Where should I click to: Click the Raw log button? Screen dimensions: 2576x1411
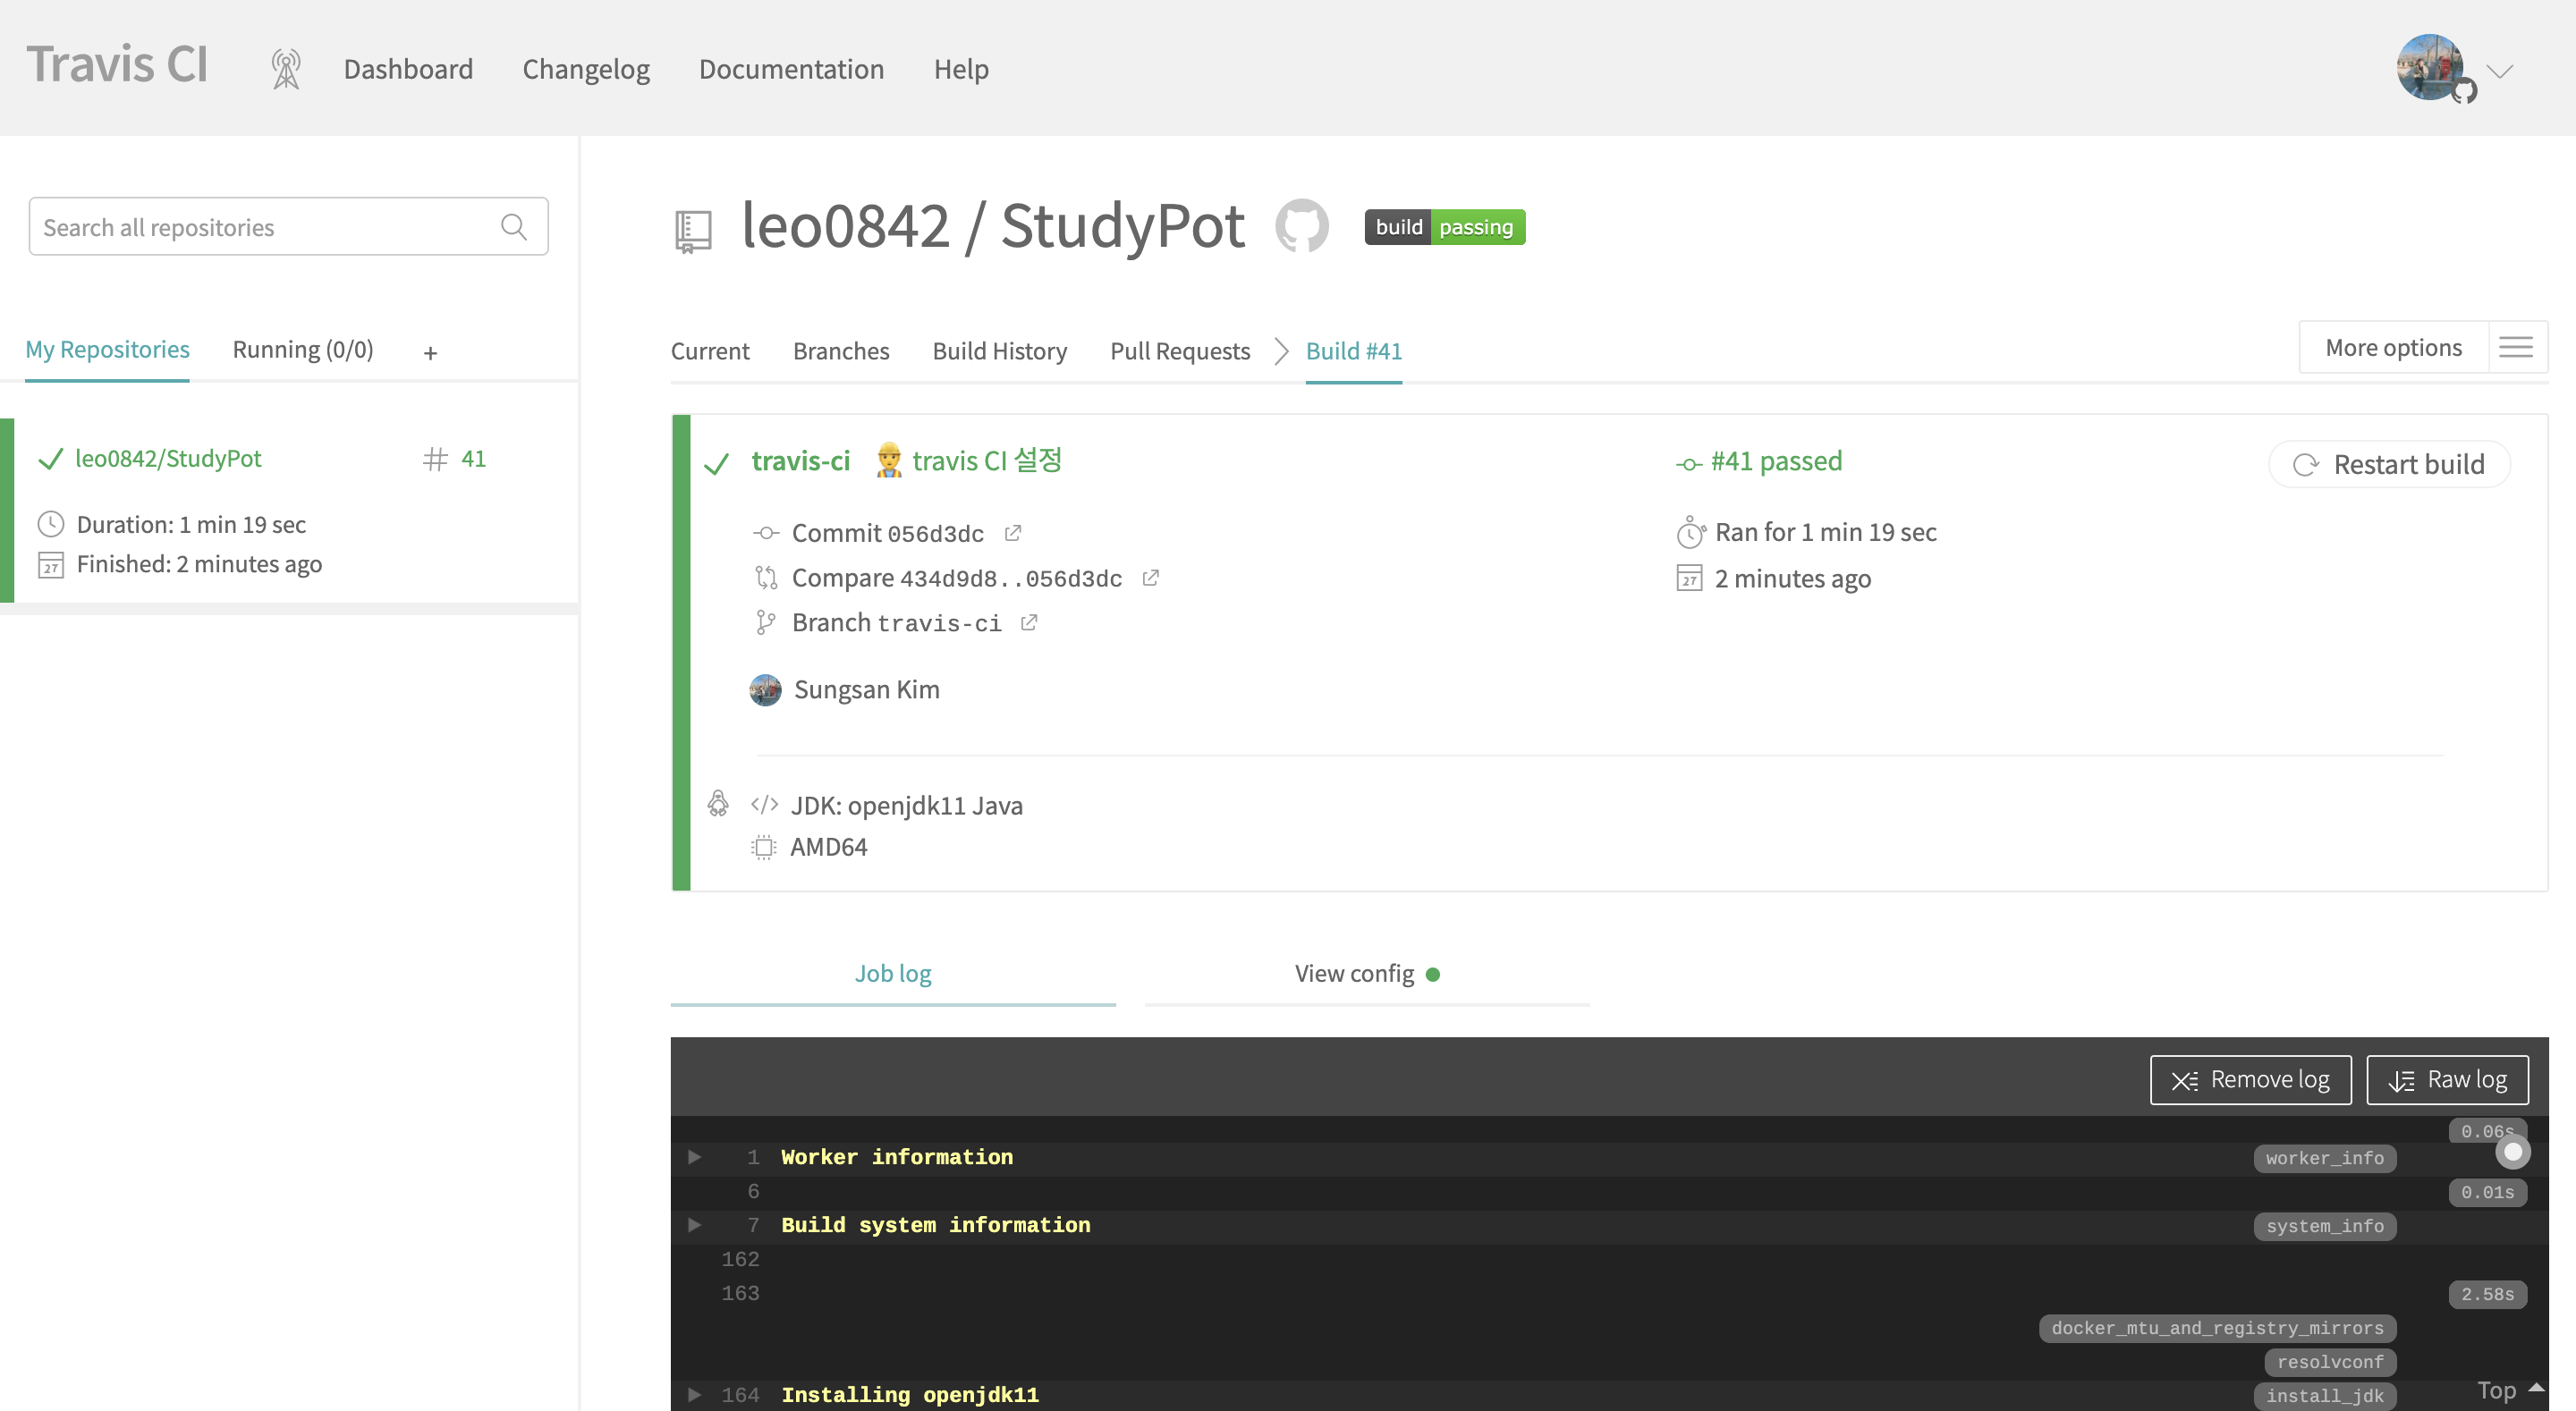[2449, 1079]
